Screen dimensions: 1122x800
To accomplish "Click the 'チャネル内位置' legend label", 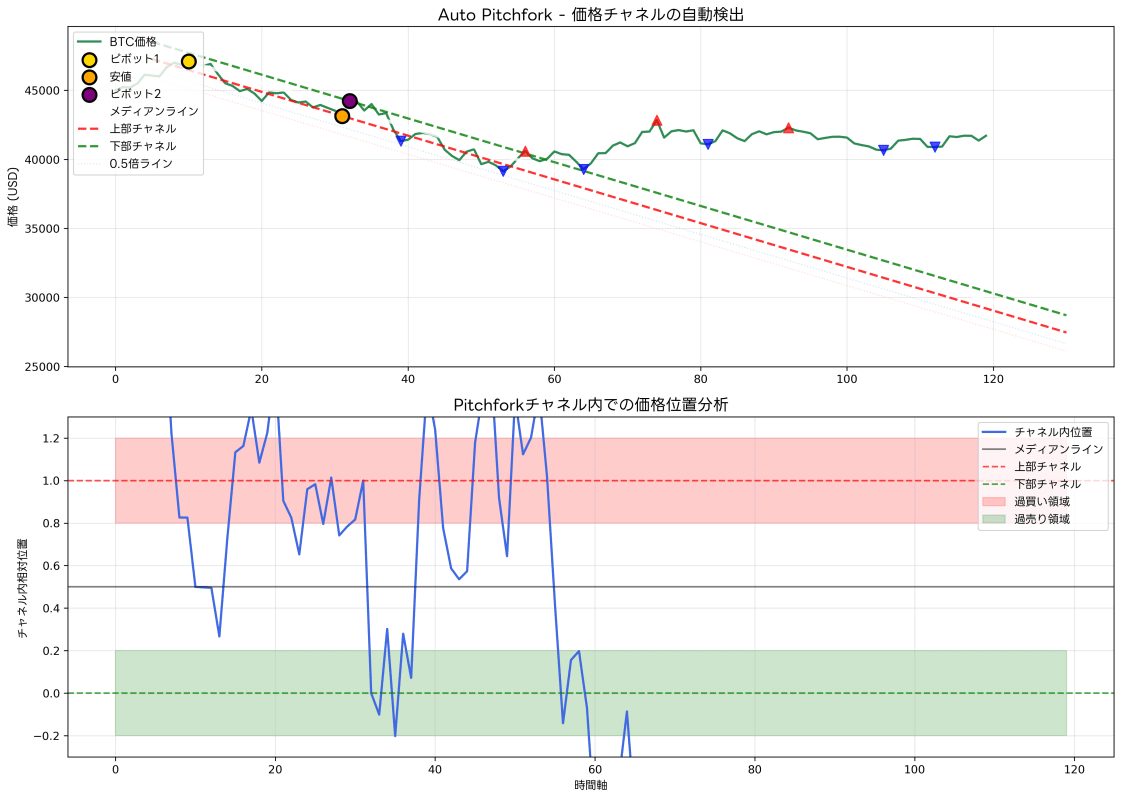I will point(1053,432).
